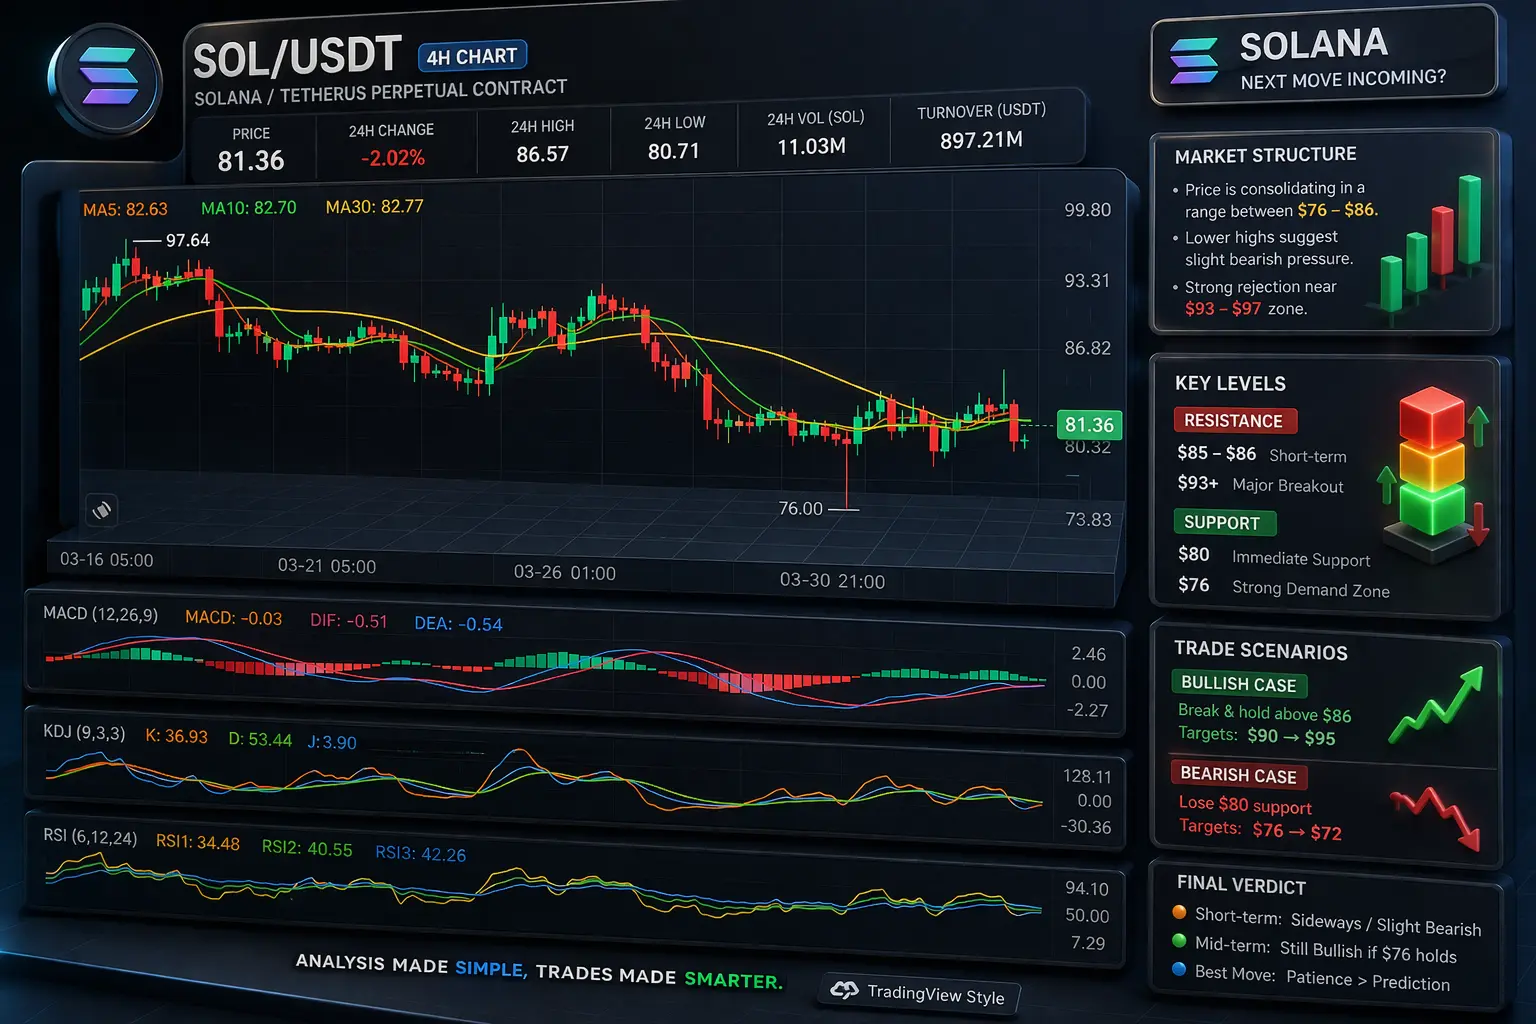1536x1024 pixels.
Task: Click the green 81.36 price tag on the chart axis
Action: tap(1089, 425)
